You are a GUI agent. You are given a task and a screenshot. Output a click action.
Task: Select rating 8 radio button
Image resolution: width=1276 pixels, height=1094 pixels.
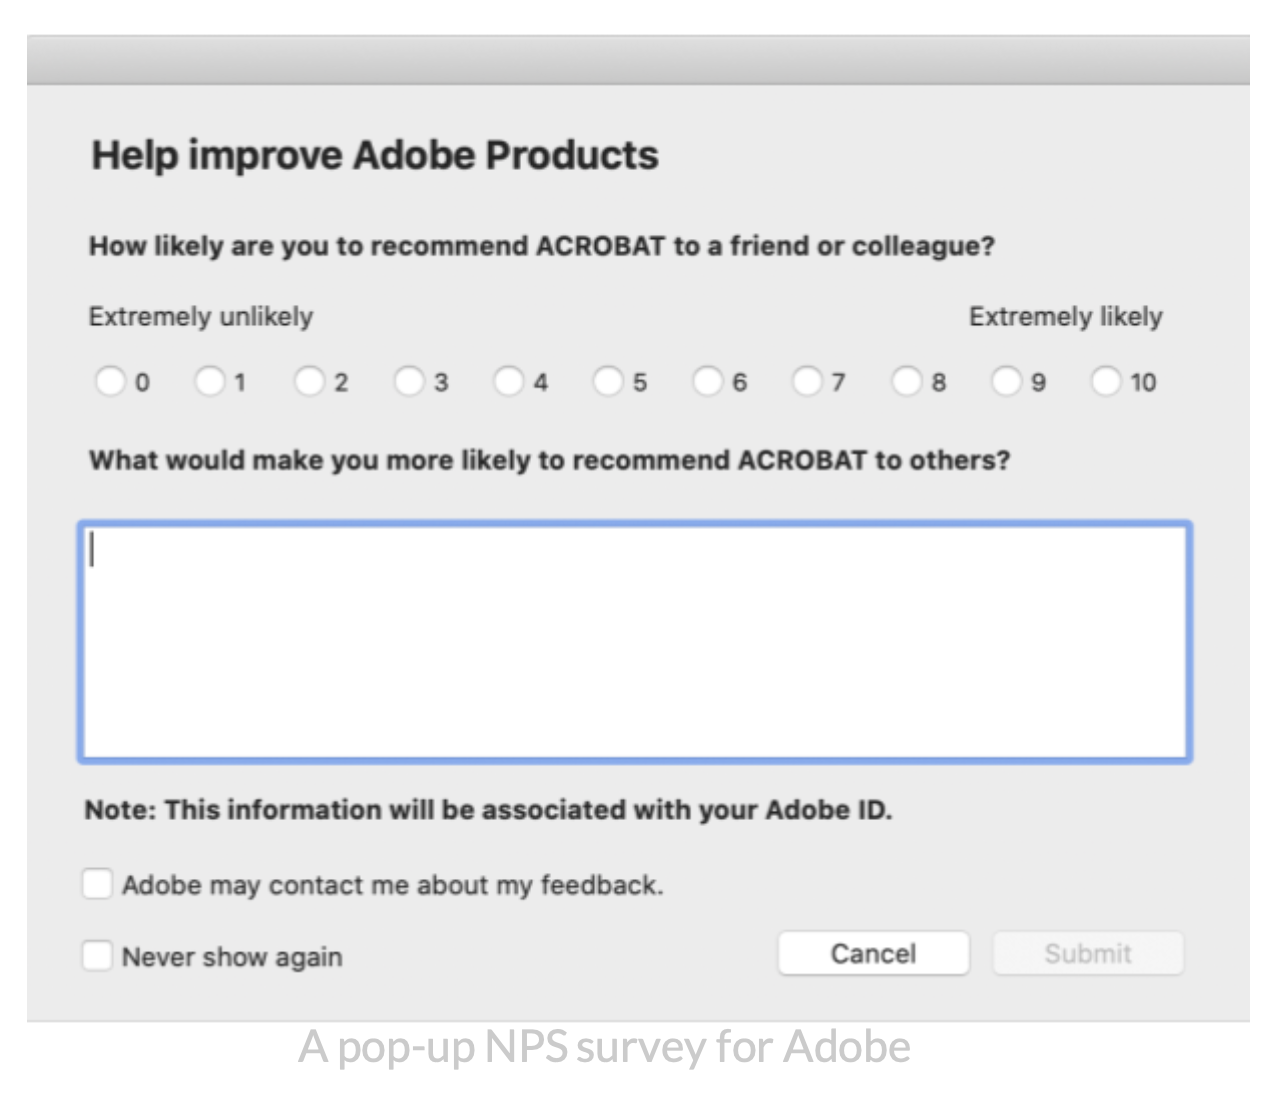[907, 381]
